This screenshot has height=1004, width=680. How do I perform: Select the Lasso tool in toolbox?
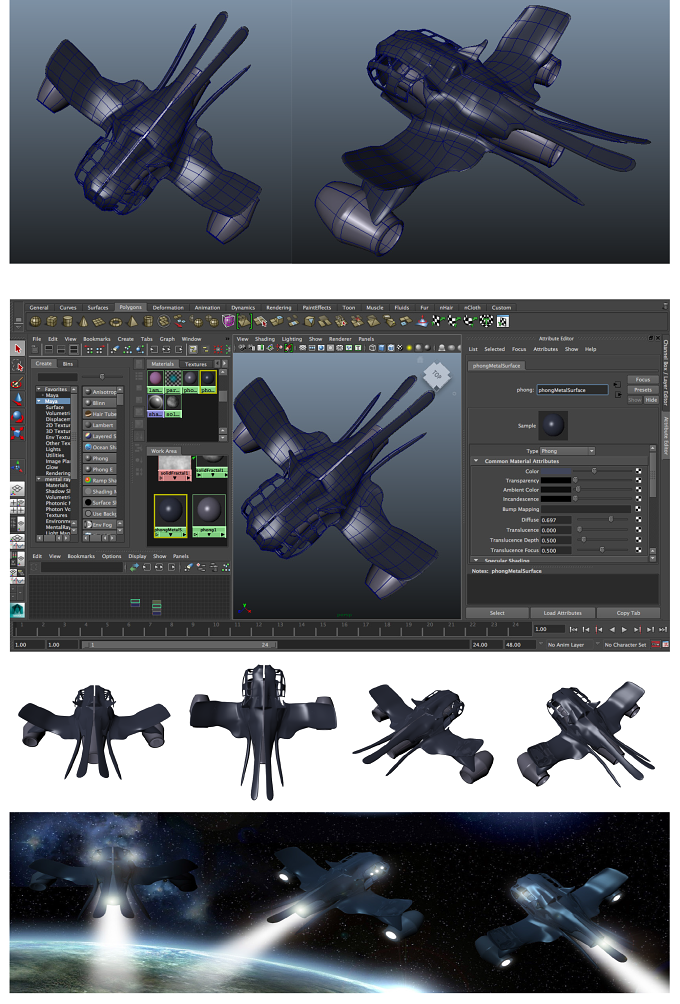[x=18, y=365]
